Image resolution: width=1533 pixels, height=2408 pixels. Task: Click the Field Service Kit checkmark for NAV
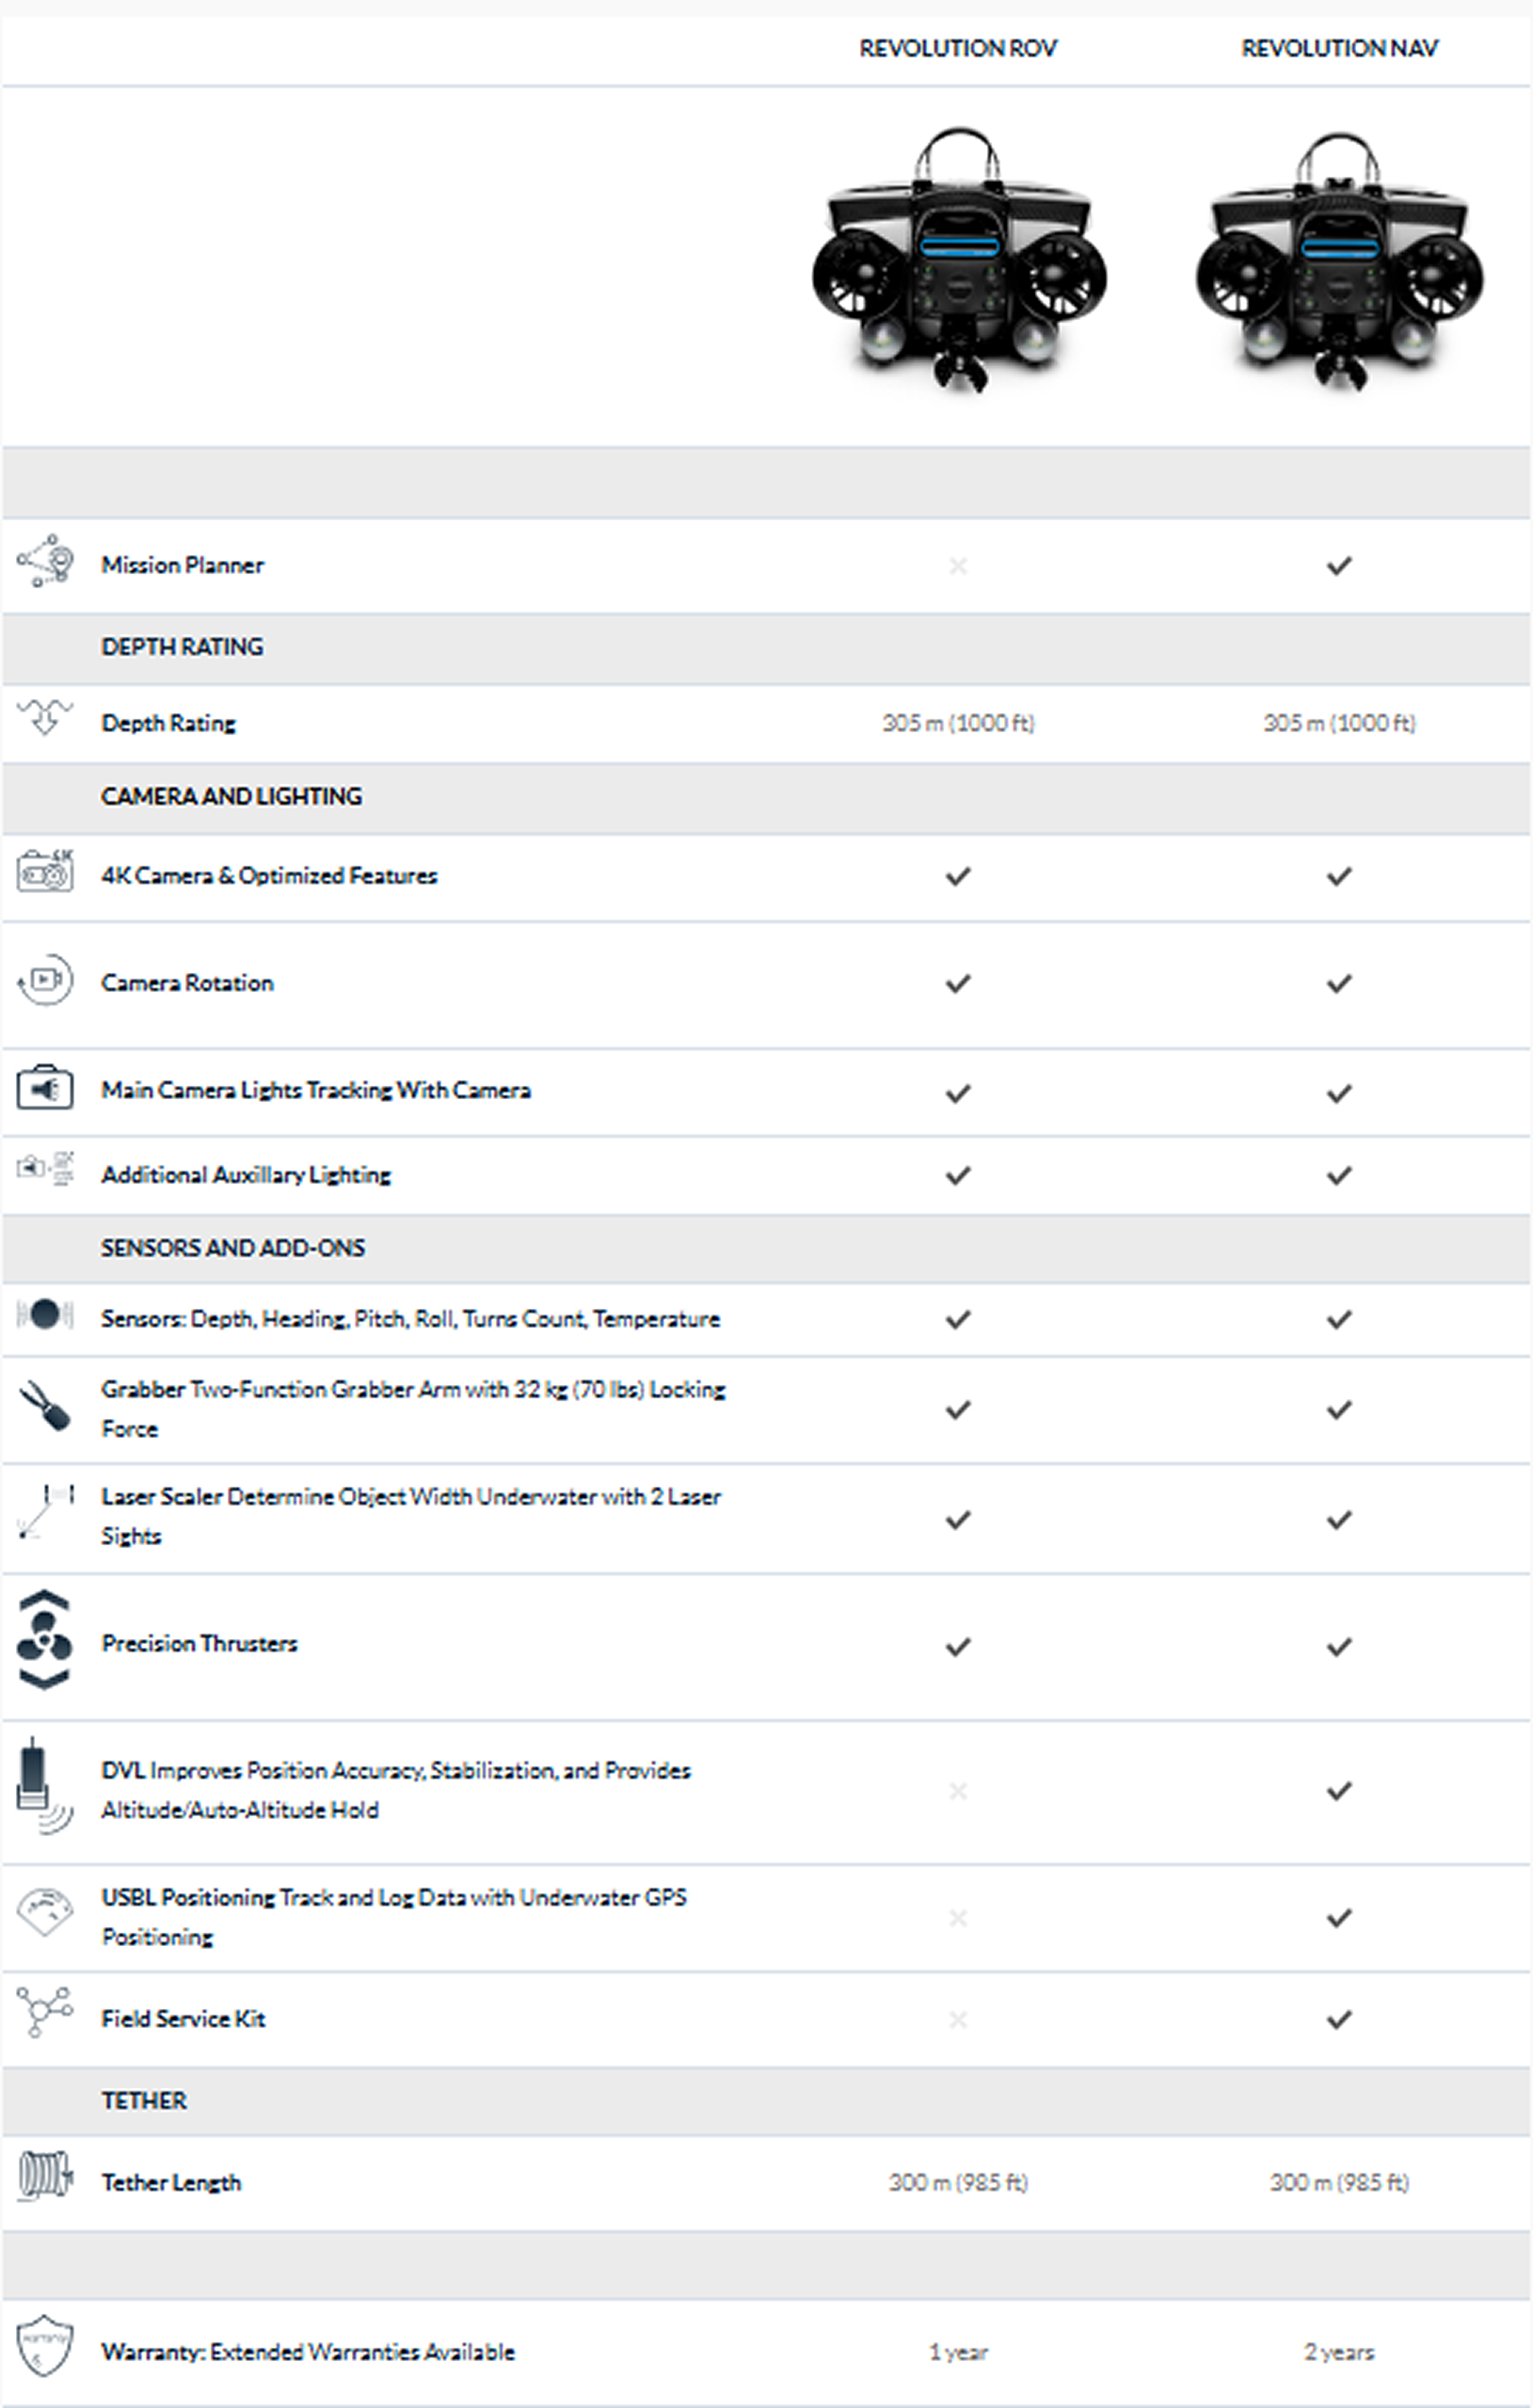pyautogui.click(x=1339, y=2020)
